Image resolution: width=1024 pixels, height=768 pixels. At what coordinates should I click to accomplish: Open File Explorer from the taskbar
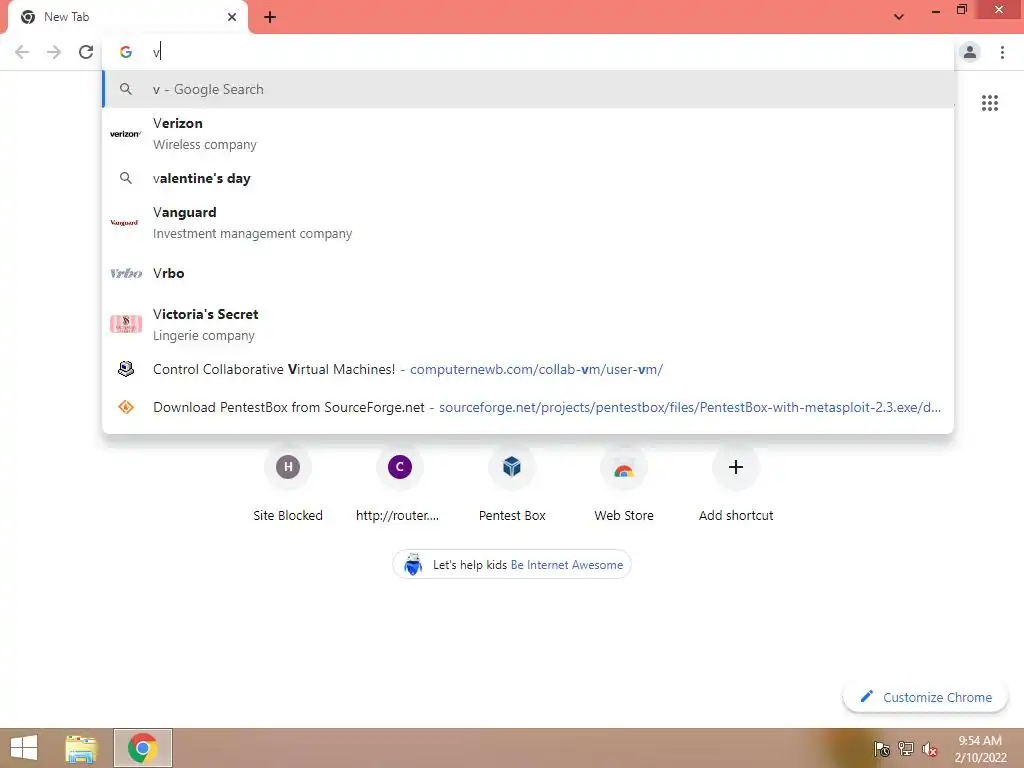coord(81,748)
